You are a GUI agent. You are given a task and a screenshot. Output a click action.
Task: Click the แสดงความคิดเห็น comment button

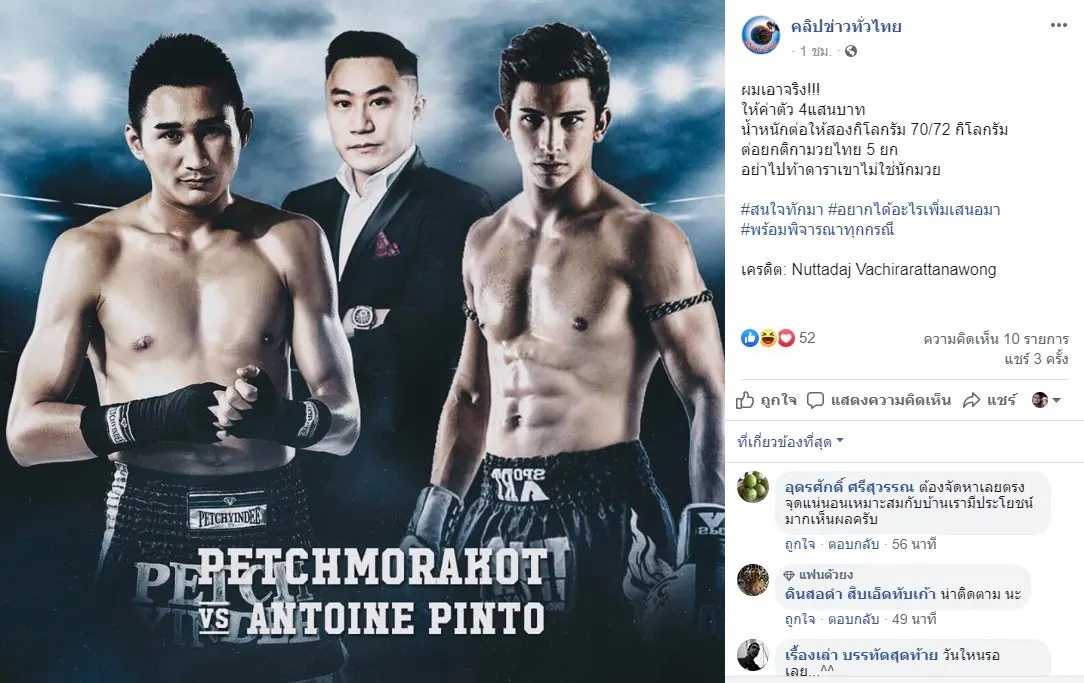[x=879, y=400]
